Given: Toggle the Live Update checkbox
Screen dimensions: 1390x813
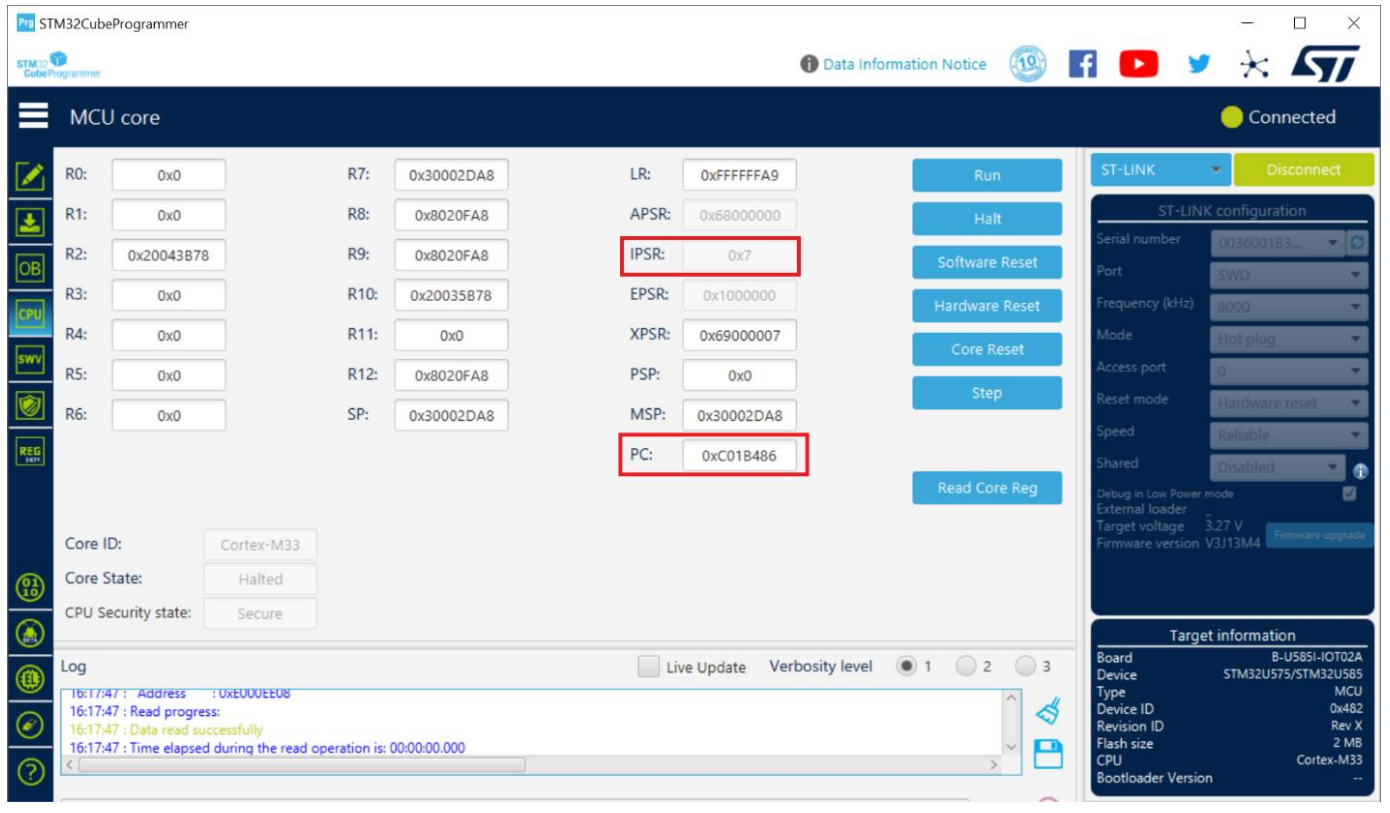Looking at the screenshot, I should pyautogui.click(x=649, y=667).
